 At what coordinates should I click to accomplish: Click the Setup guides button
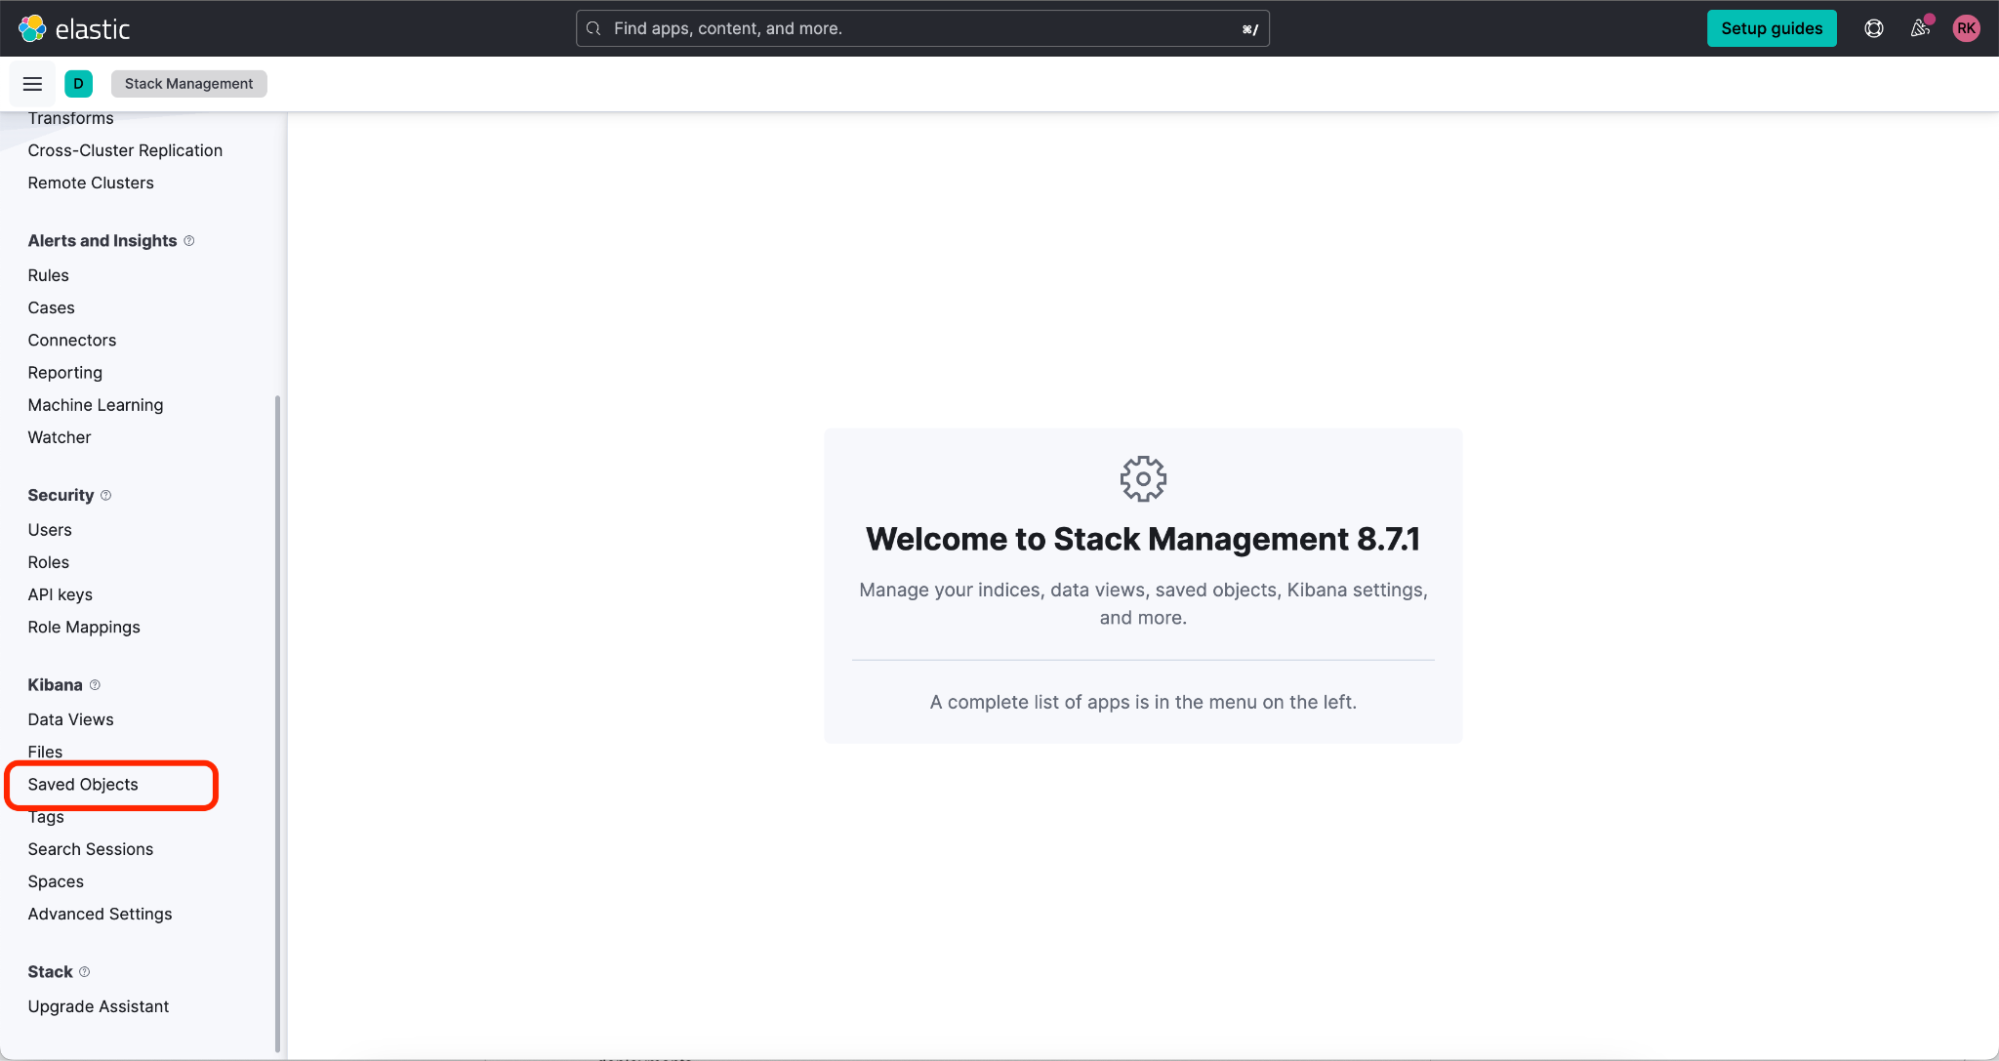tap(1771, 28)
